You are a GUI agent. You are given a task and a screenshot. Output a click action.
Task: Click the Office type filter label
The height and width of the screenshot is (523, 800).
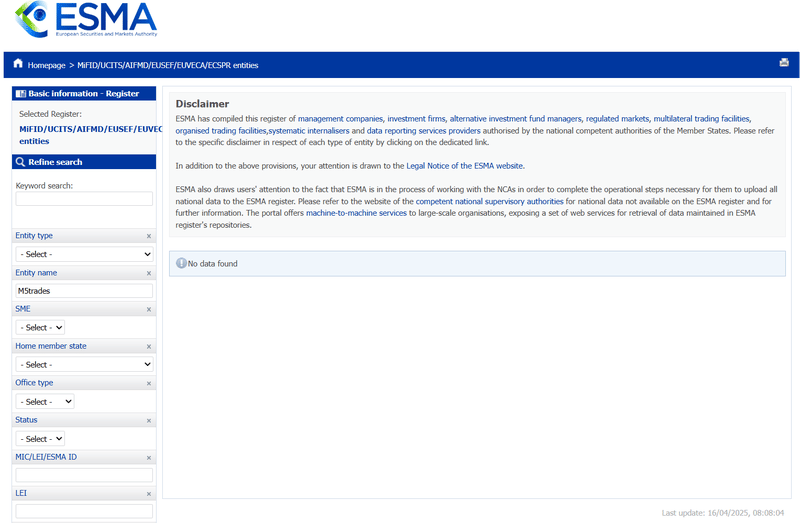click(x=34, y=383)
